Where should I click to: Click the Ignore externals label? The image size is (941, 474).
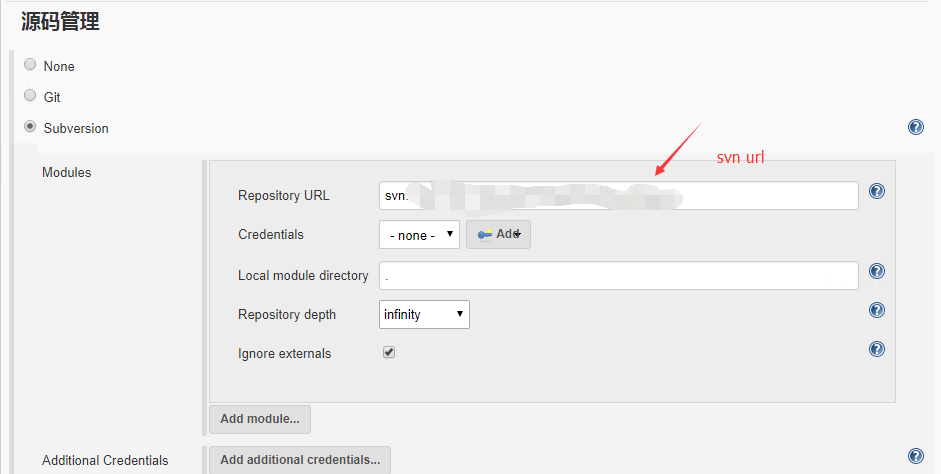pos(284,353)
